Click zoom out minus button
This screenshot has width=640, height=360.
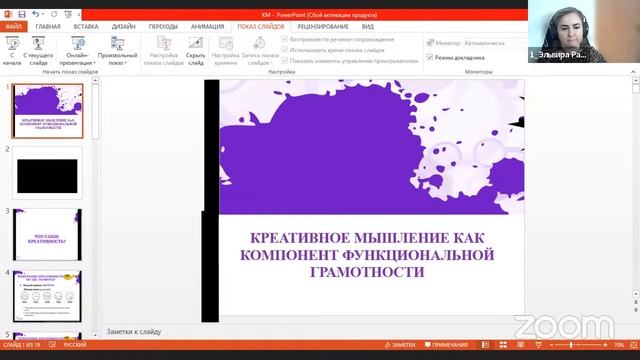[551, 345]
